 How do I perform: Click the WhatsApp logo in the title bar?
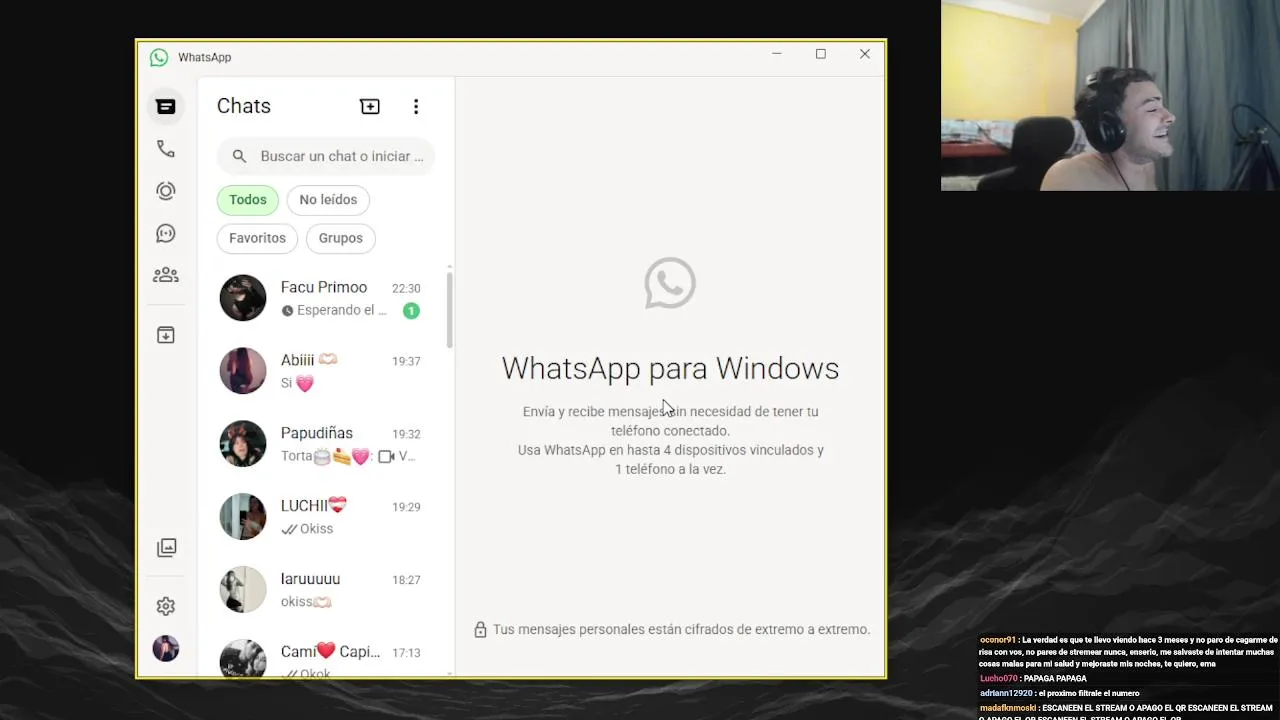(x=159, y=58)
